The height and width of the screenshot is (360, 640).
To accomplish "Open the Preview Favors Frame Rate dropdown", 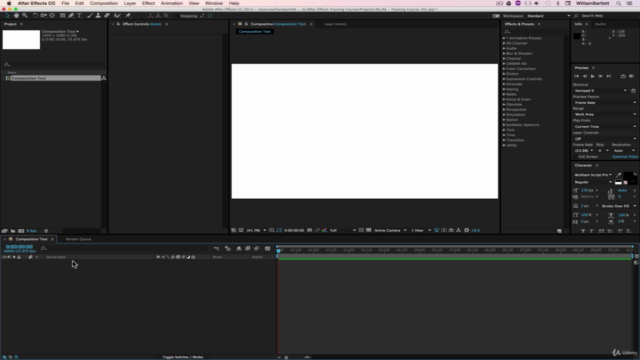I will 605,102.
